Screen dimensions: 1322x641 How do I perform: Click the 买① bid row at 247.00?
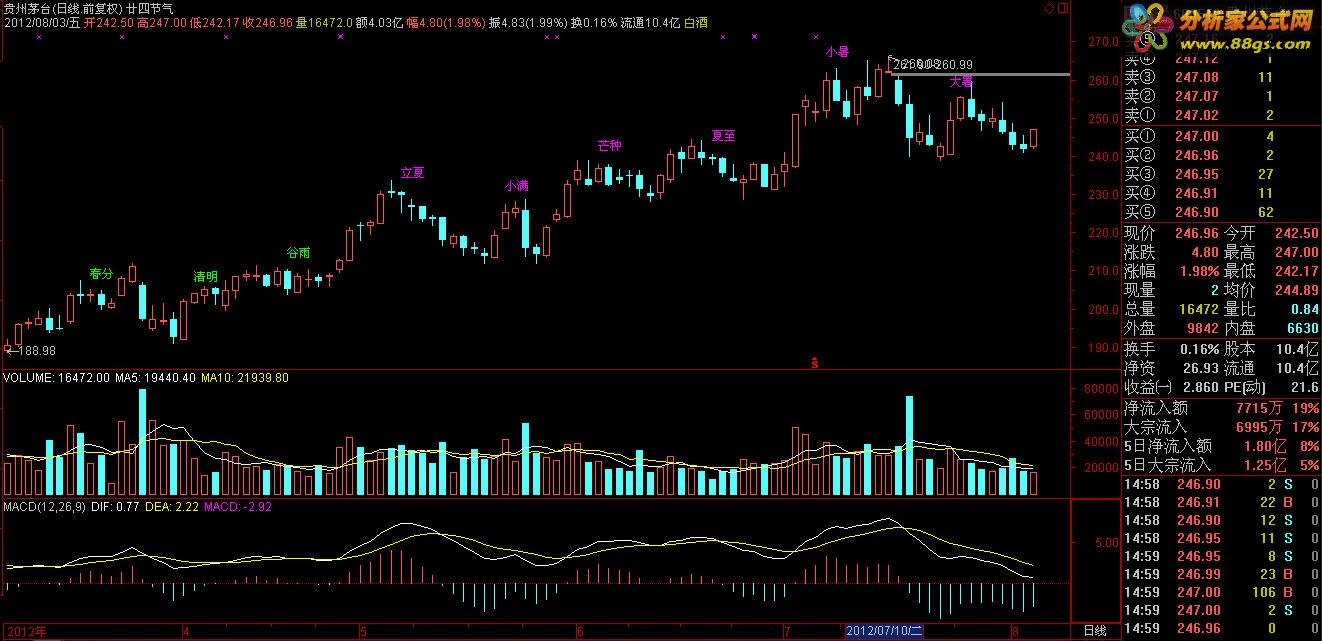click(x=1222, y=136)
